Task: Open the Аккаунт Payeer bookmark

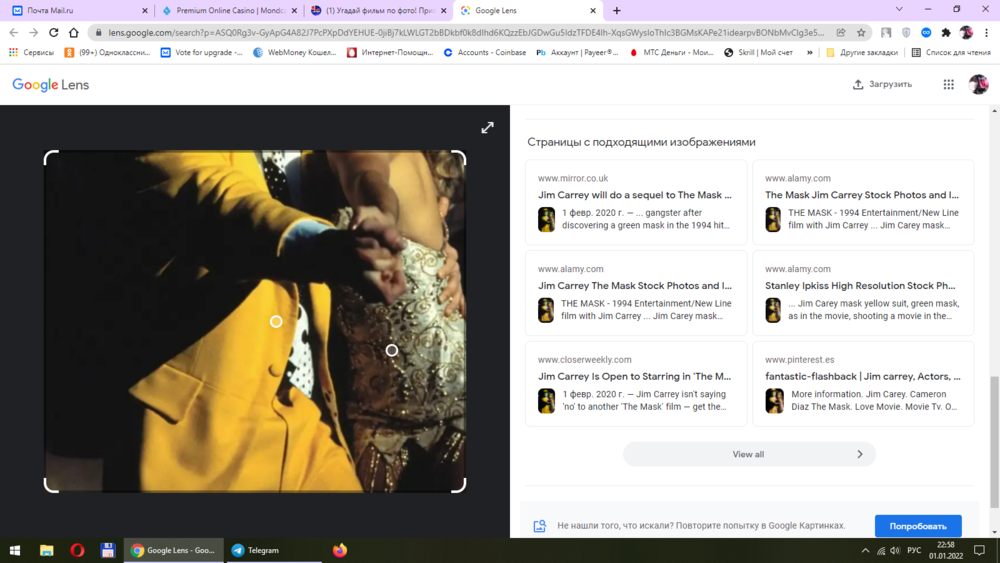Action: [577, 52]
